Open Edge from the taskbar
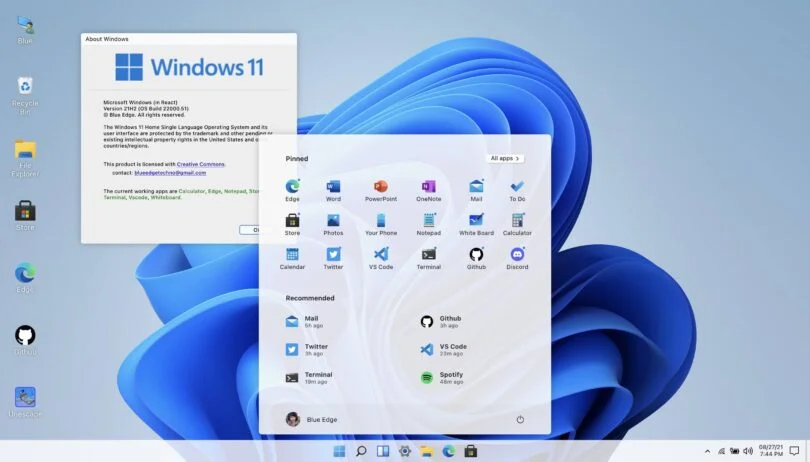This screenshot has width=810, height=462. (448, 451)
